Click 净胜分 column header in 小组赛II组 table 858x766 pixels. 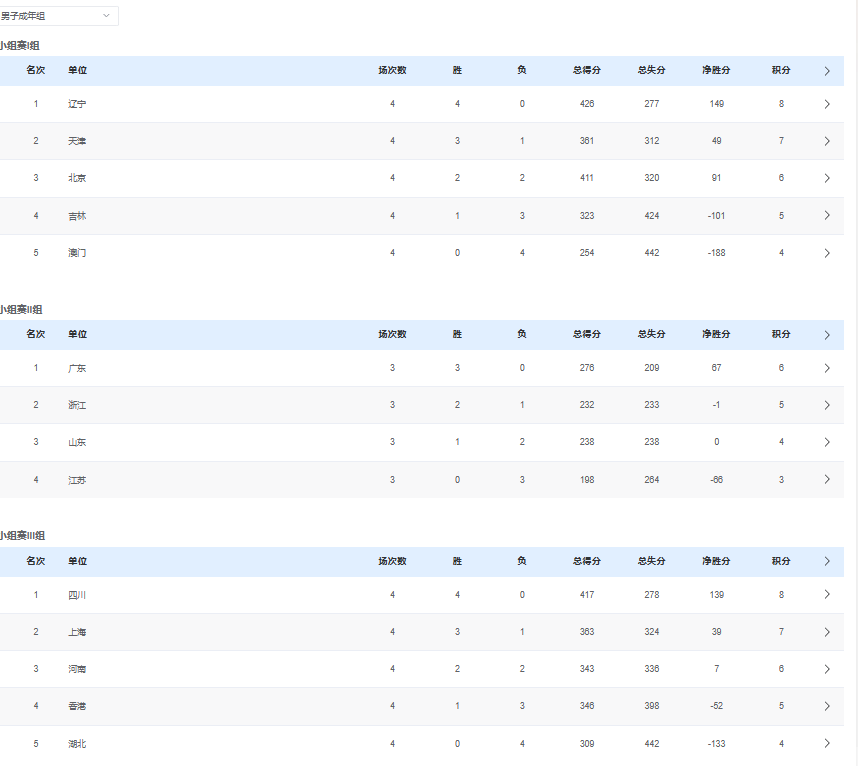tap(716, 335)
